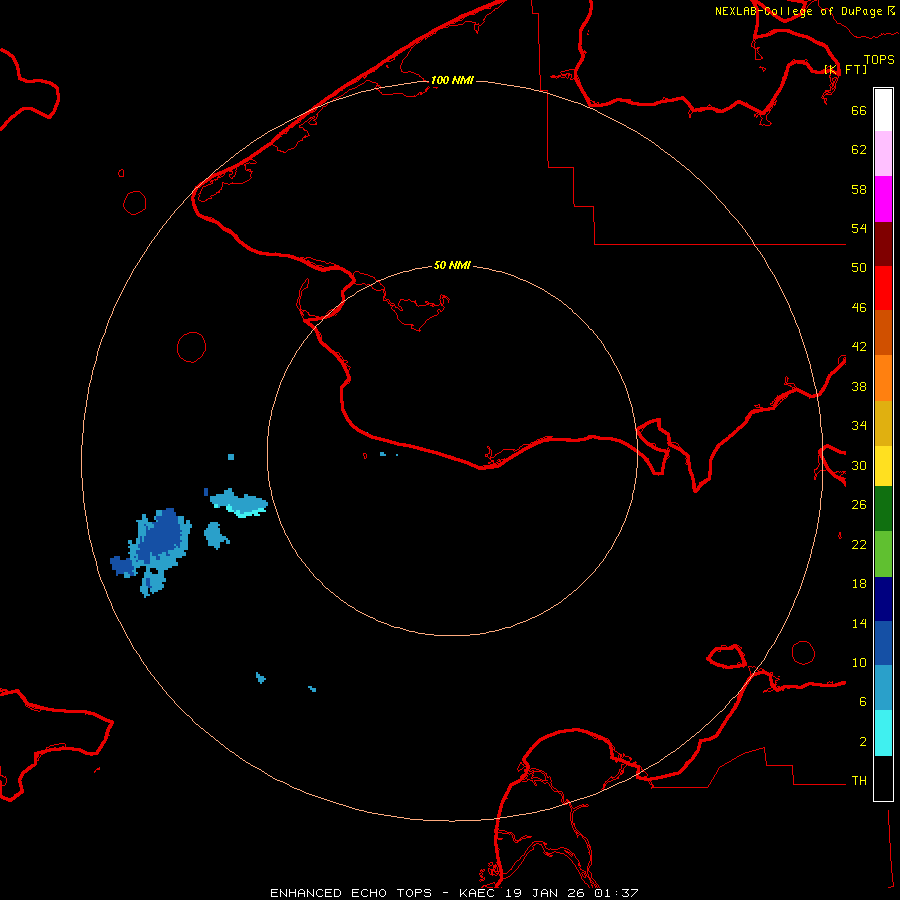Click the legend value 10
The height and width of the screenshot is (900, 900).
tap(859, 662)
